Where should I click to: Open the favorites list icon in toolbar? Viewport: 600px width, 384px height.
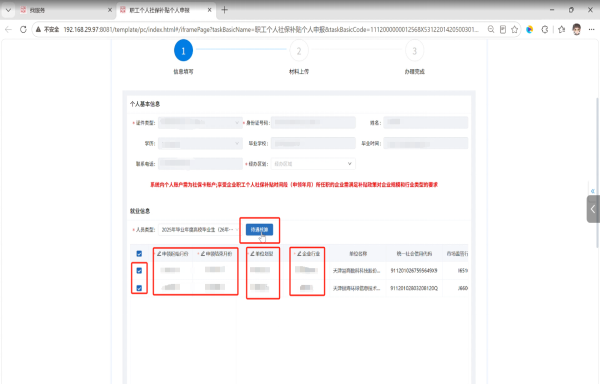tap(561, 29)
